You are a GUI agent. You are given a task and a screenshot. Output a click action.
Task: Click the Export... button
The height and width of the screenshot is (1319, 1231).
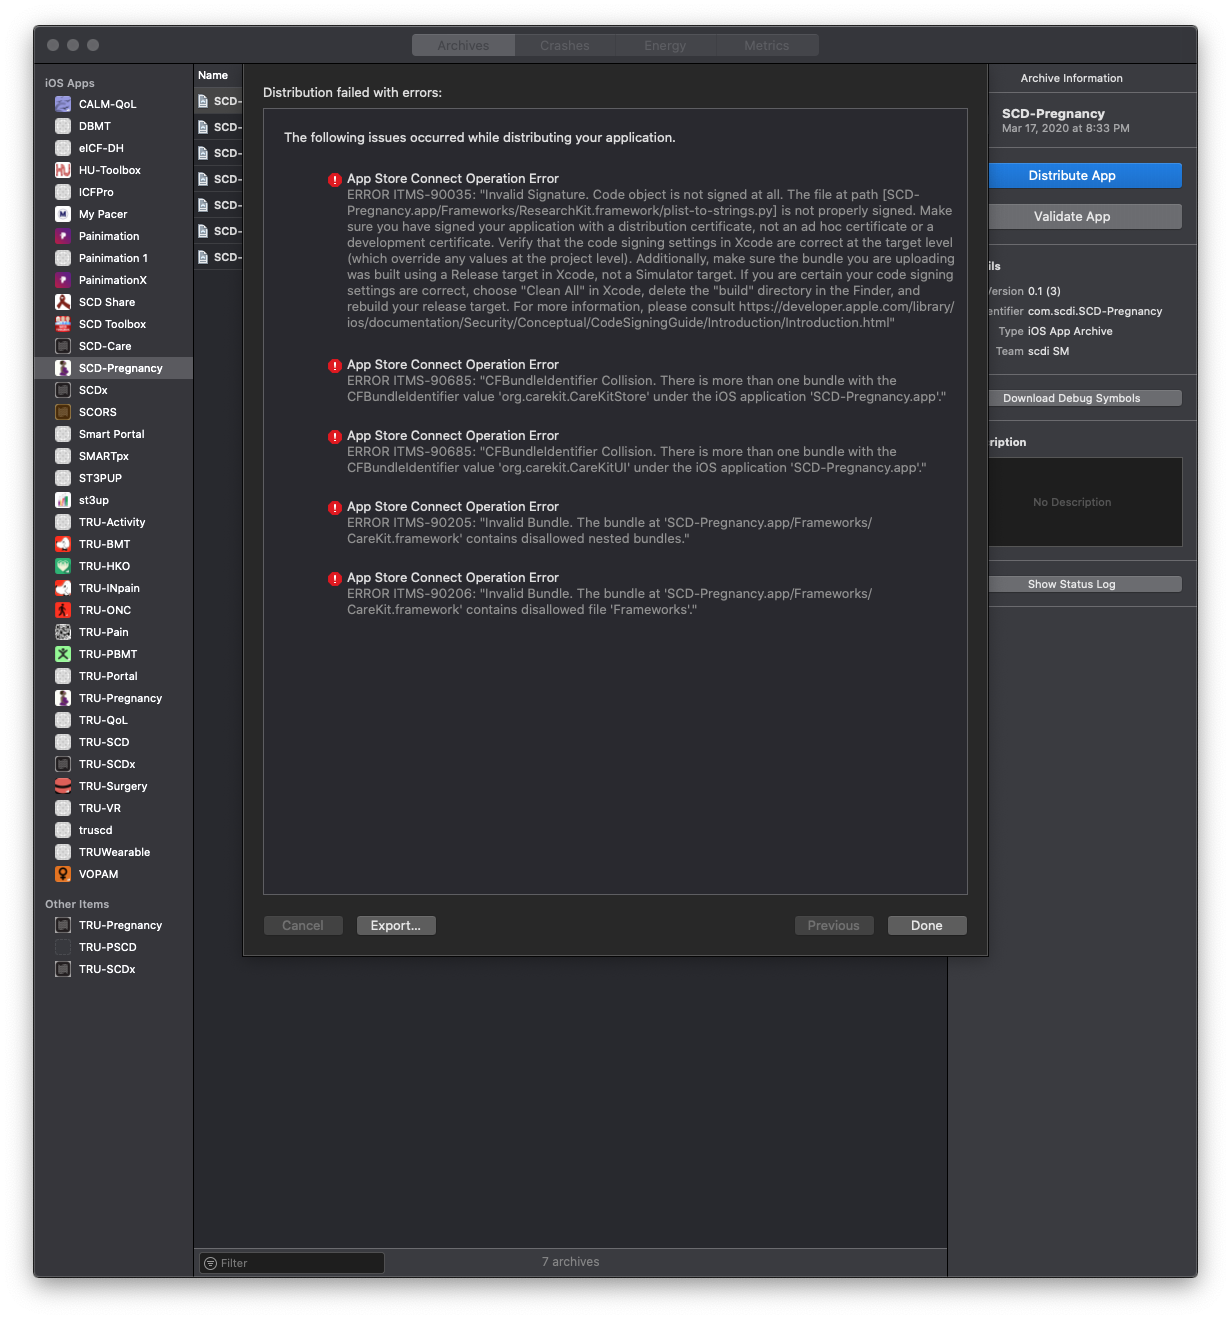point(396,925)
